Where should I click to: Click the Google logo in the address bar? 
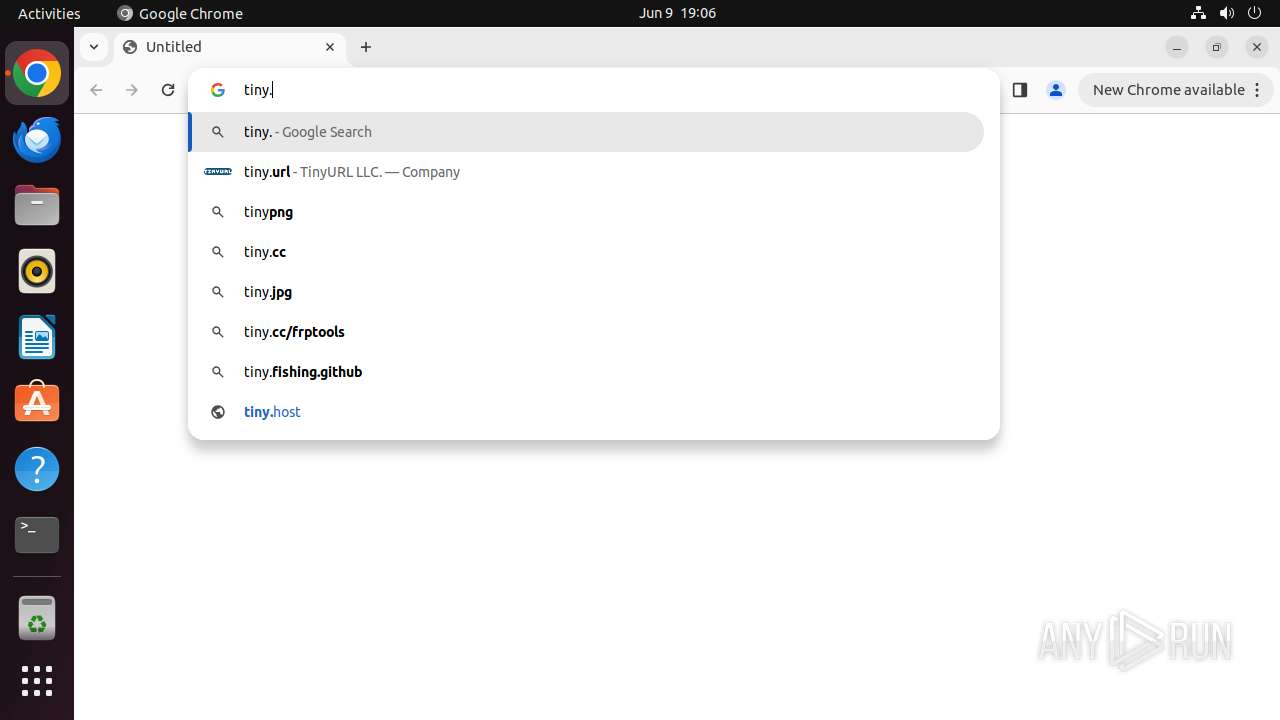218,90
